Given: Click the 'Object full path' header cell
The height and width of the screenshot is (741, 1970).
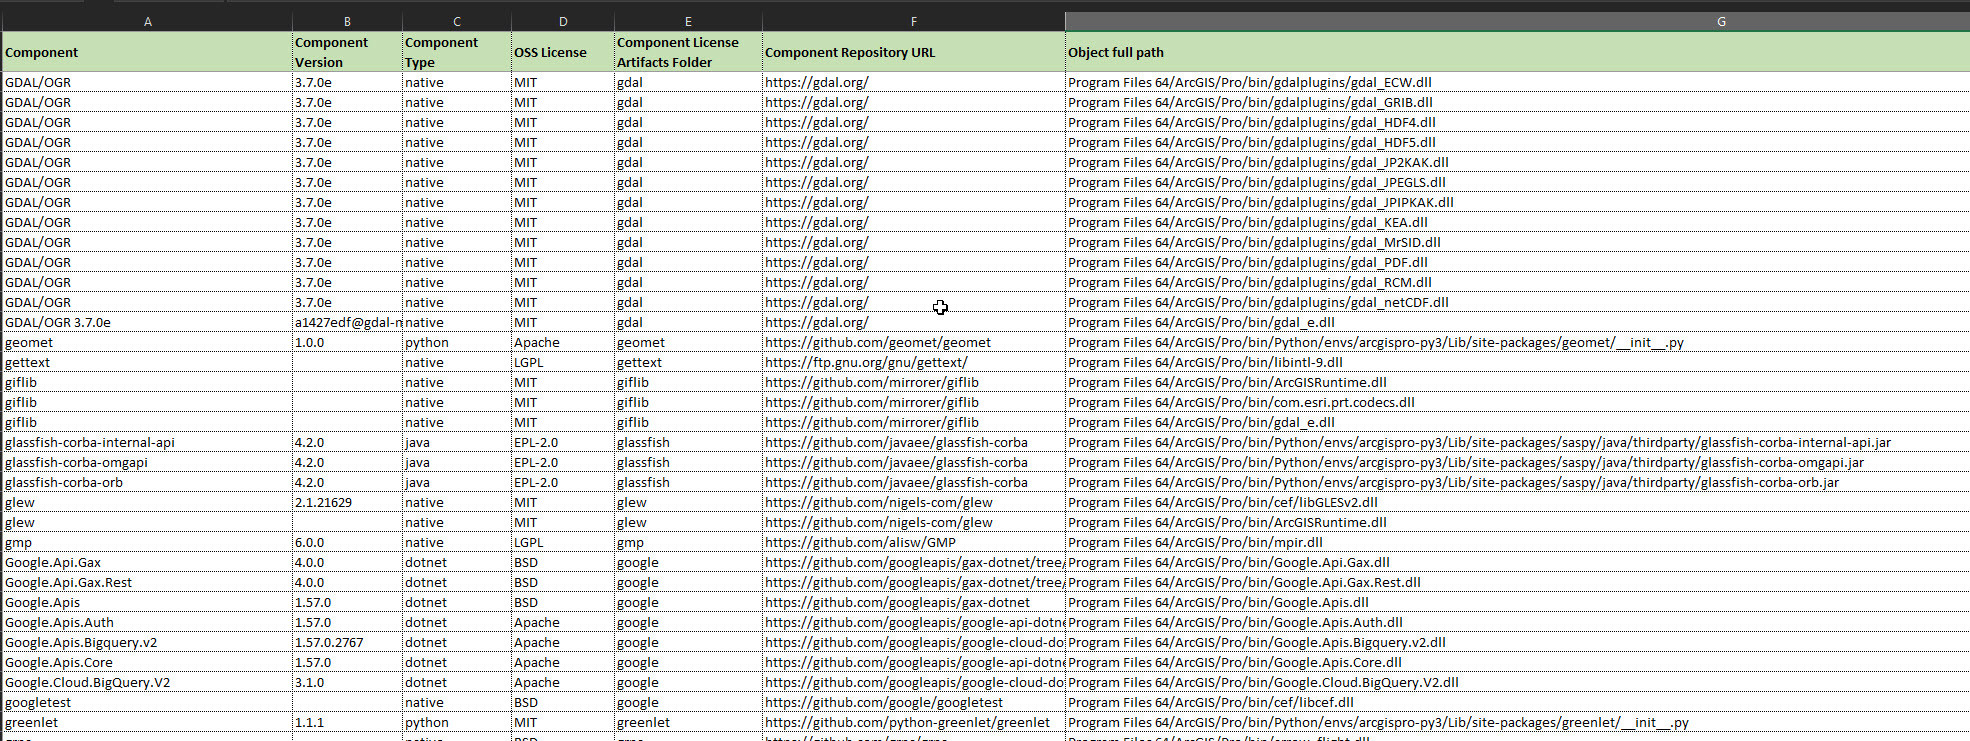Looking at the screenshot, I should 1518,52.
